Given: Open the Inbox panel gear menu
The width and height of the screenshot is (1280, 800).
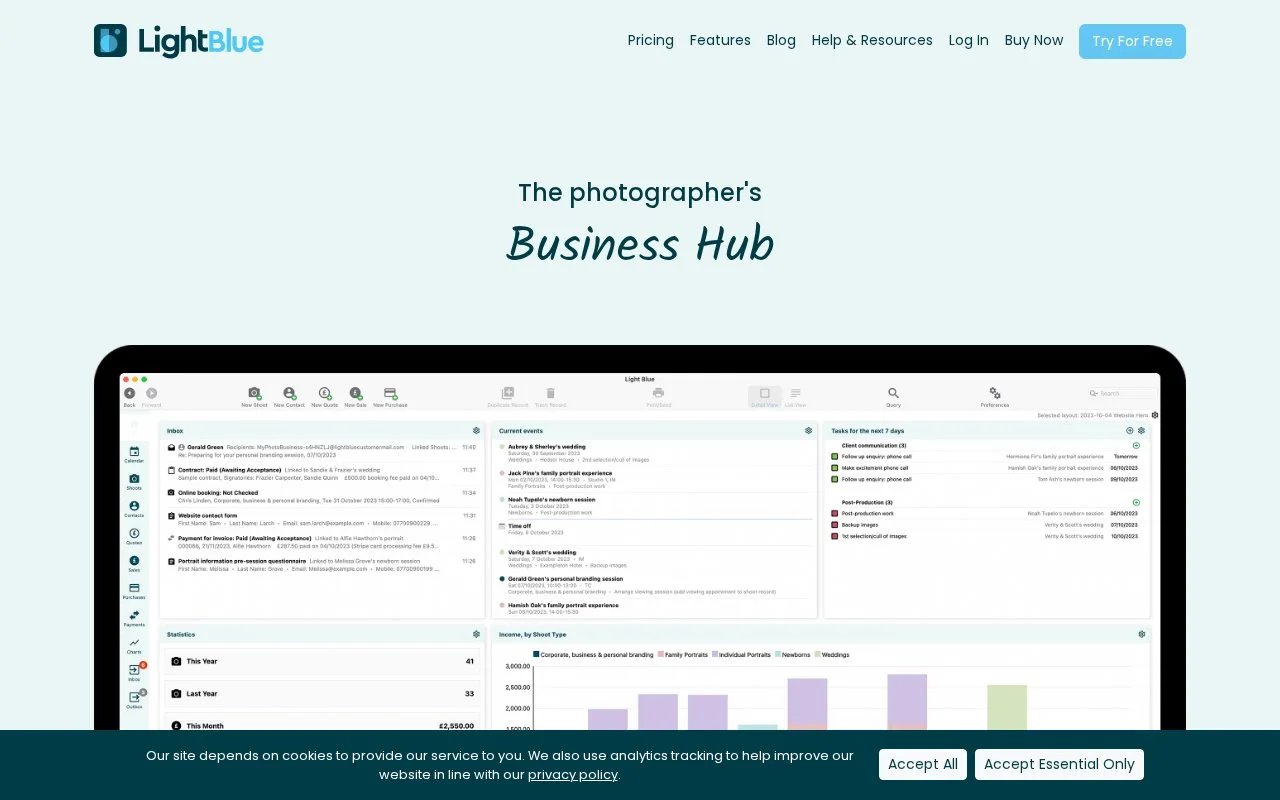Looking at the screenshot, I should click(476, 431).
